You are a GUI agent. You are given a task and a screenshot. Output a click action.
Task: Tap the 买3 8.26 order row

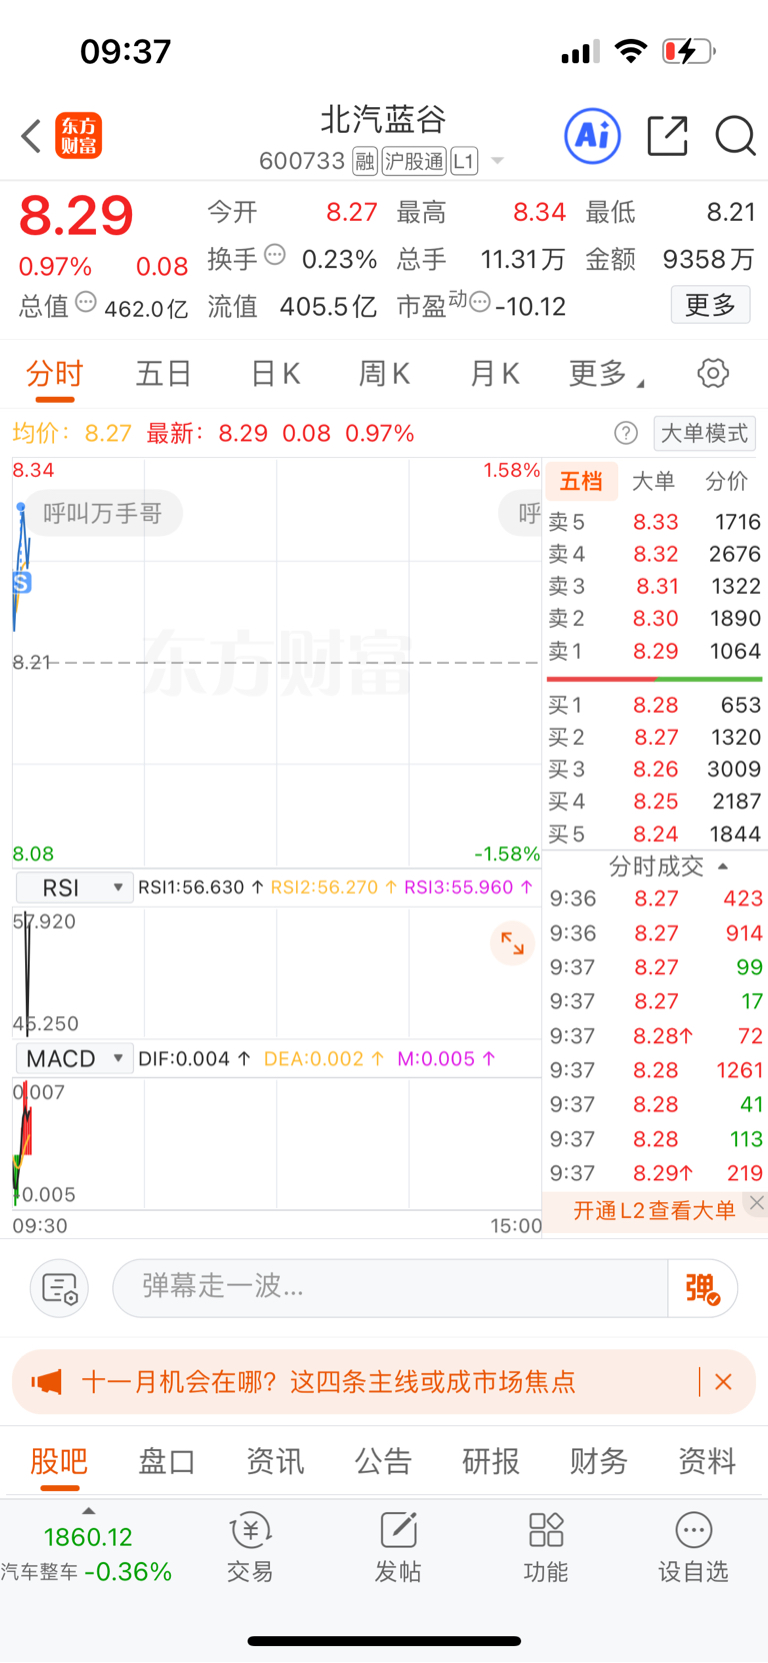655,769
